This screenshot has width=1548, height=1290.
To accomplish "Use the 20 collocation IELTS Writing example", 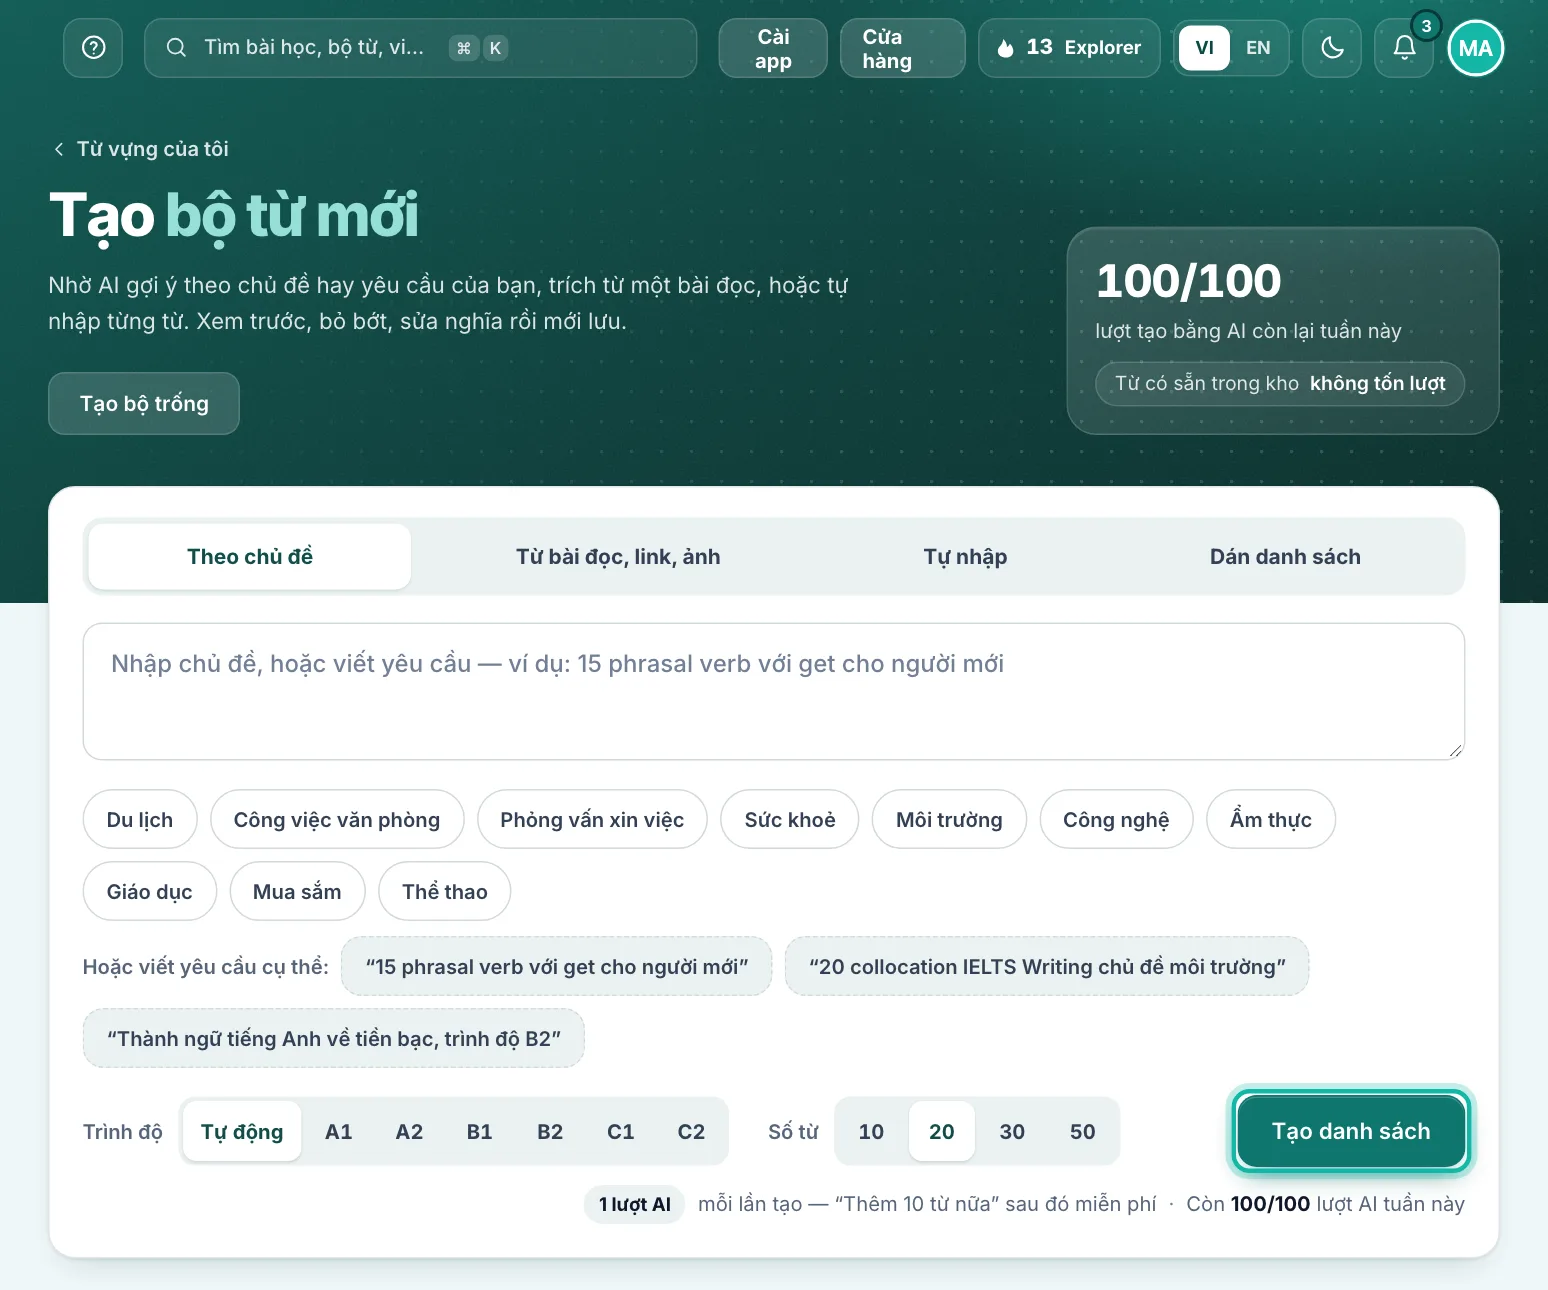I will 1047,967.
